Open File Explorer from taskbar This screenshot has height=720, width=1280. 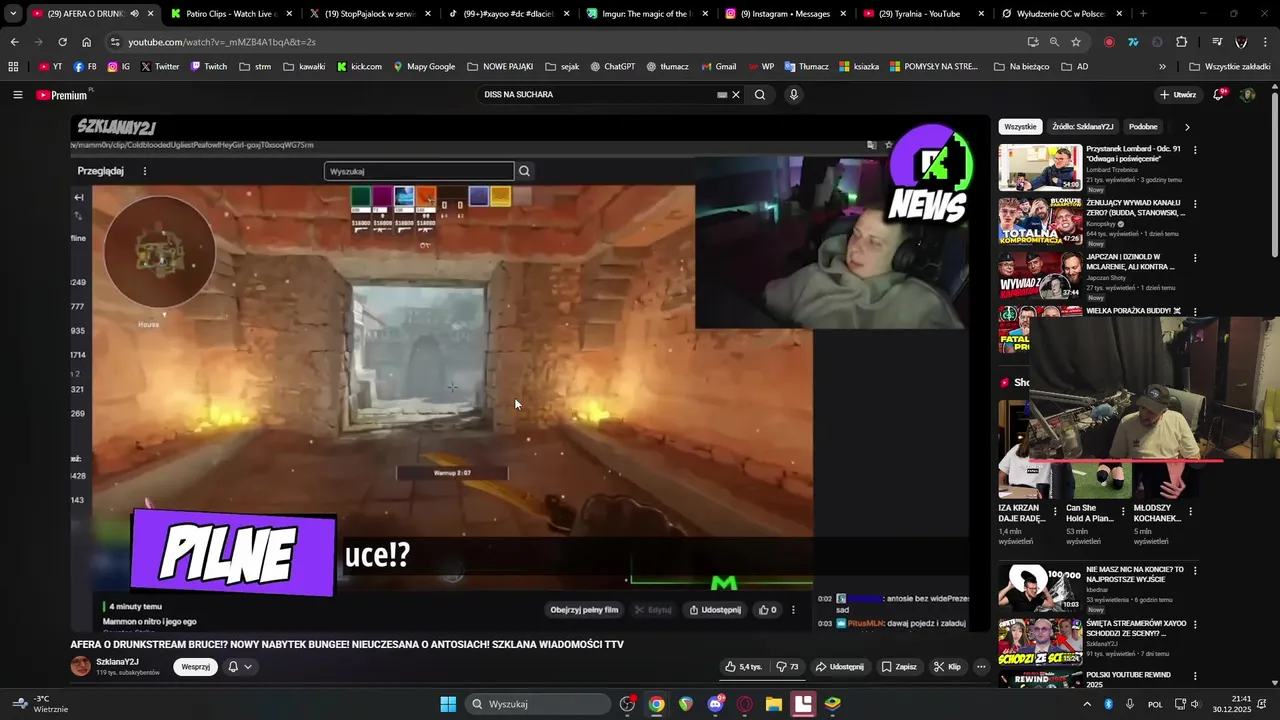[x=774, y=704]
